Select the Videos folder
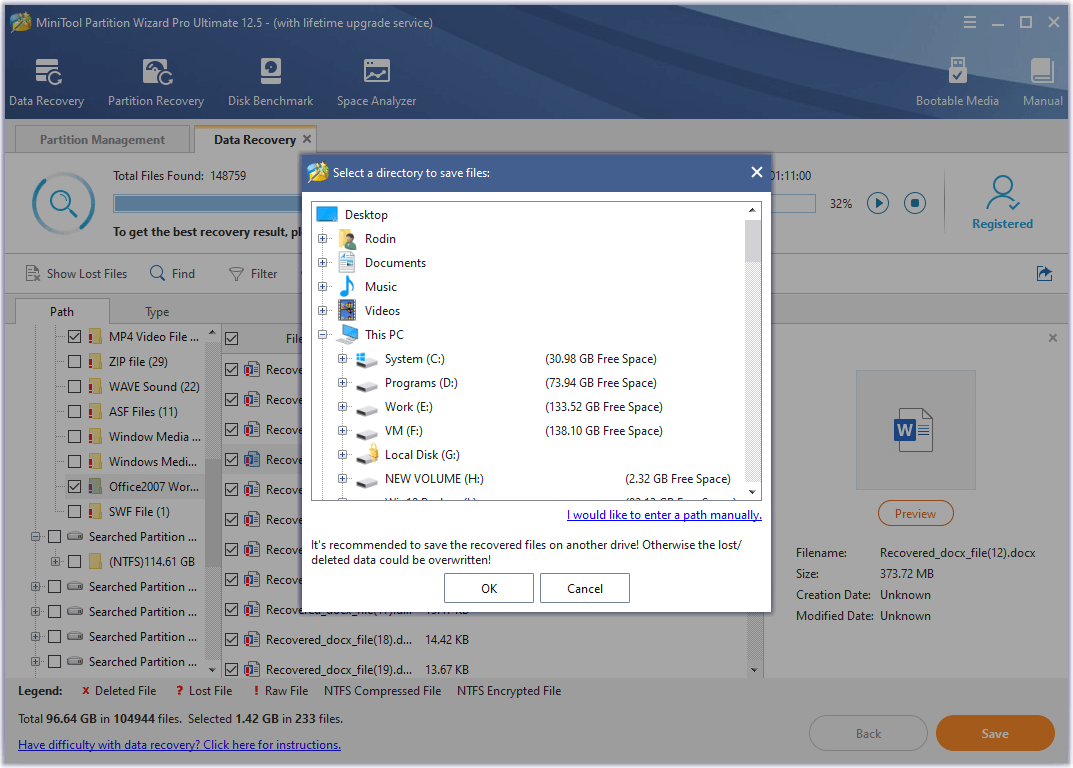1073x768 pixels. pyautogui.click(x=382, y=311)
